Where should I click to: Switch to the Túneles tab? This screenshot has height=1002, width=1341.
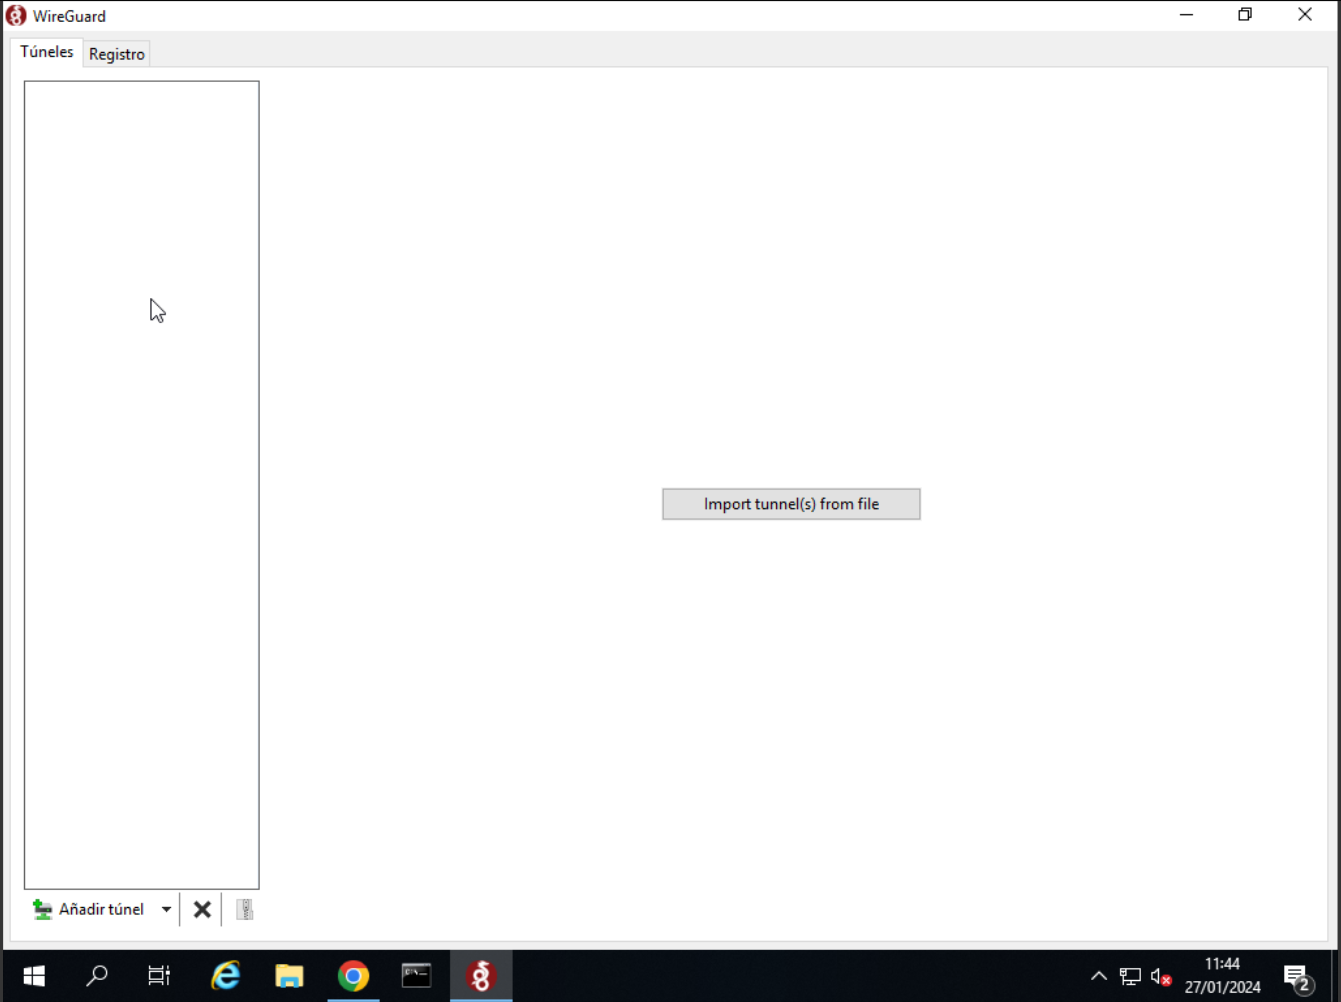[x=47, y=52]
